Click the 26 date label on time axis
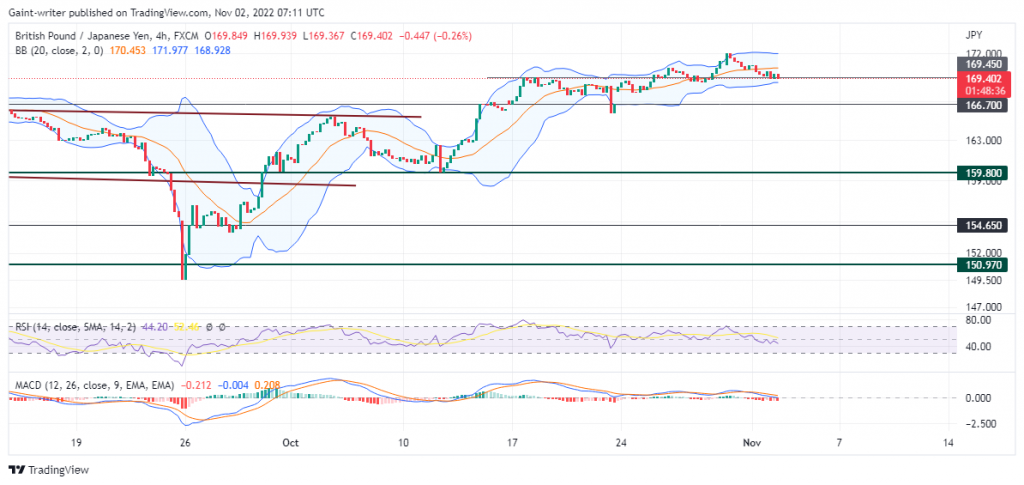The height and width of the screenshot is (485, 1024). [x=185, y=443]
